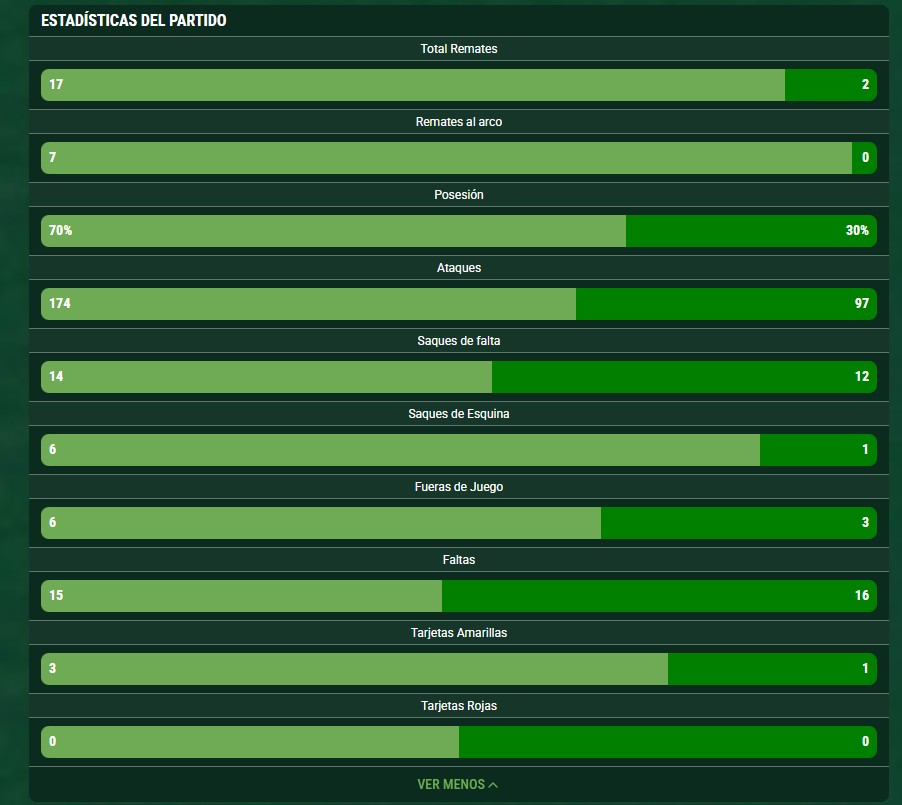
Task: Click the Saques de falta label
Action: click(458, 341)
